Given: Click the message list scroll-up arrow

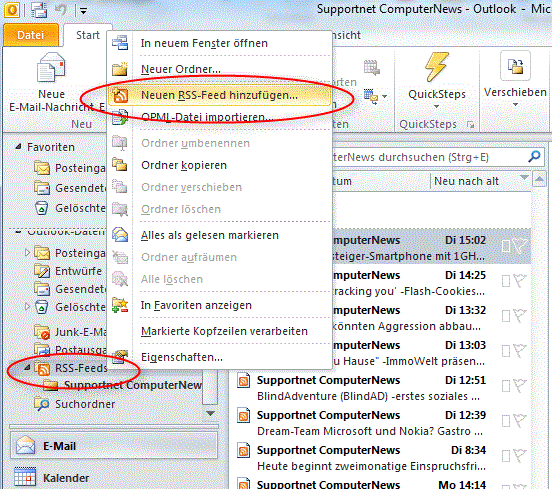Looking at the screenshot, I should (x=539, y=180).
